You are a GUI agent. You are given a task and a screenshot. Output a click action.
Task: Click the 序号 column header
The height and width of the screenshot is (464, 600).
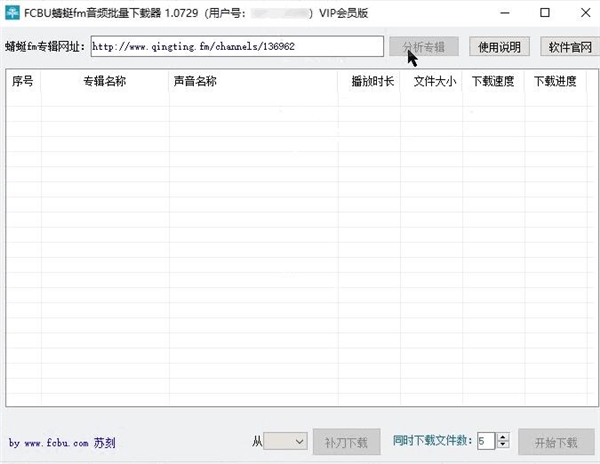[23, 81]
